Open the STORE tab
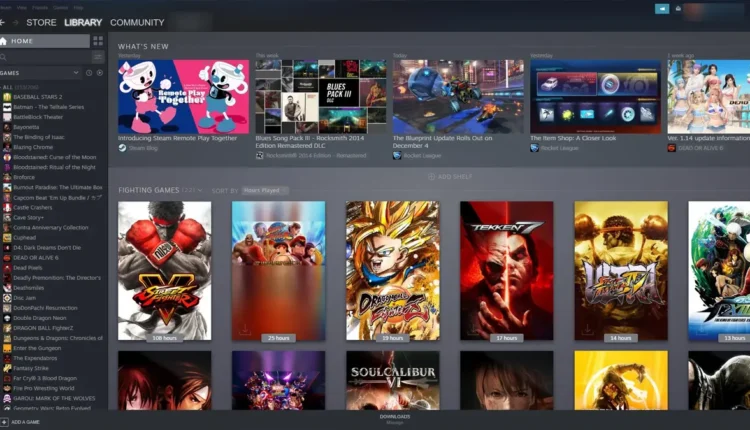 [x=41, y=22]
